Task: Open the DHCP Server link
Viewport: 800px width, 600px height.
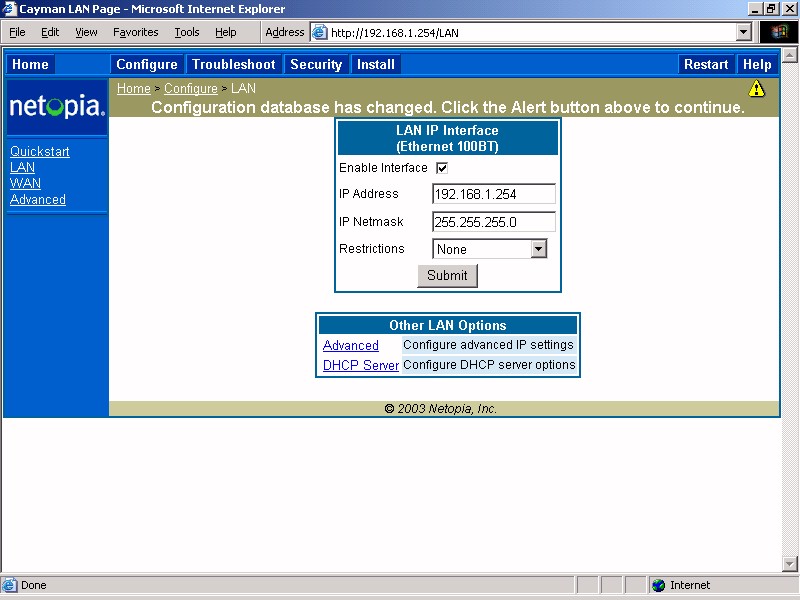Action: point(361,365)
